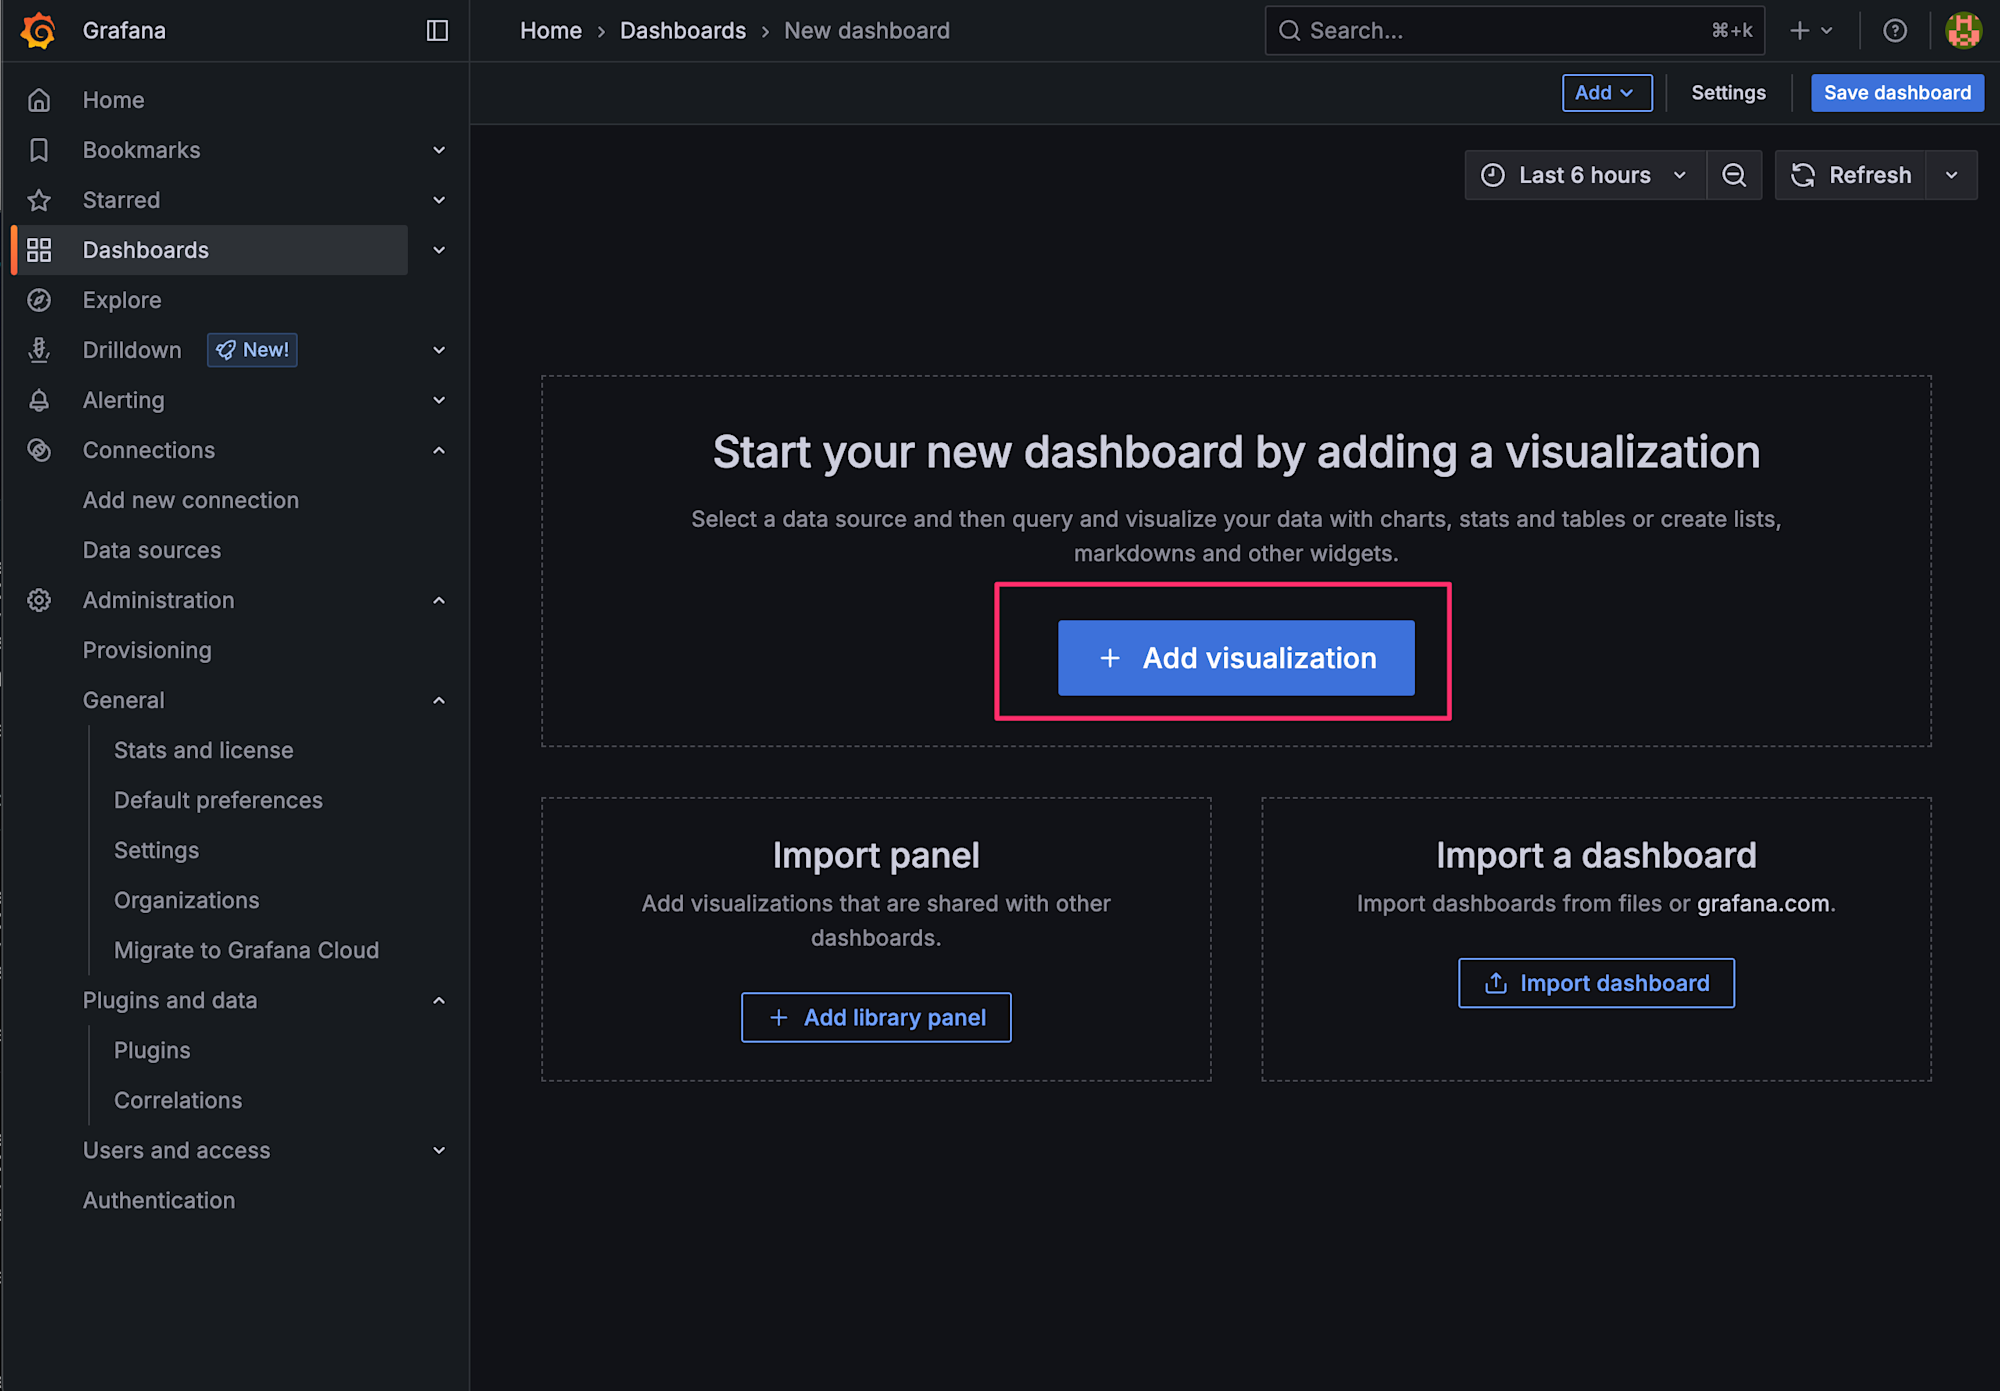Click the Home house icon in sidebar

click(x=39, y=100)
